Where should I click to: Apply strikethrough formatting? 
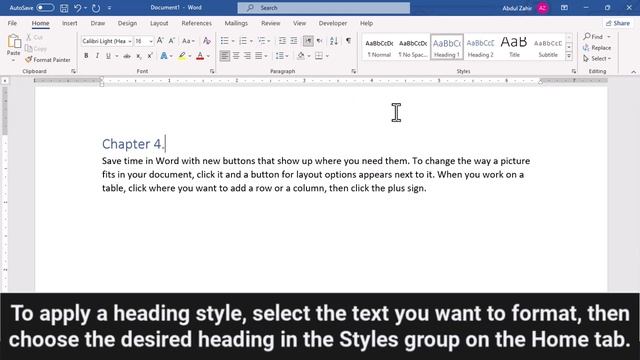(x=127, y=56)
